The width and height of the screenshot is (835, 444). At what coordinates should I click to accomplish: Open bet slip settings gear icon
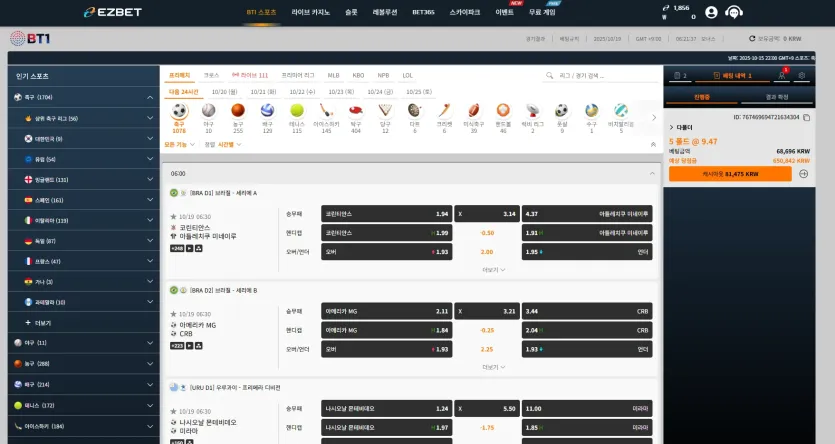pyautogui.click(x=801, y=76)
